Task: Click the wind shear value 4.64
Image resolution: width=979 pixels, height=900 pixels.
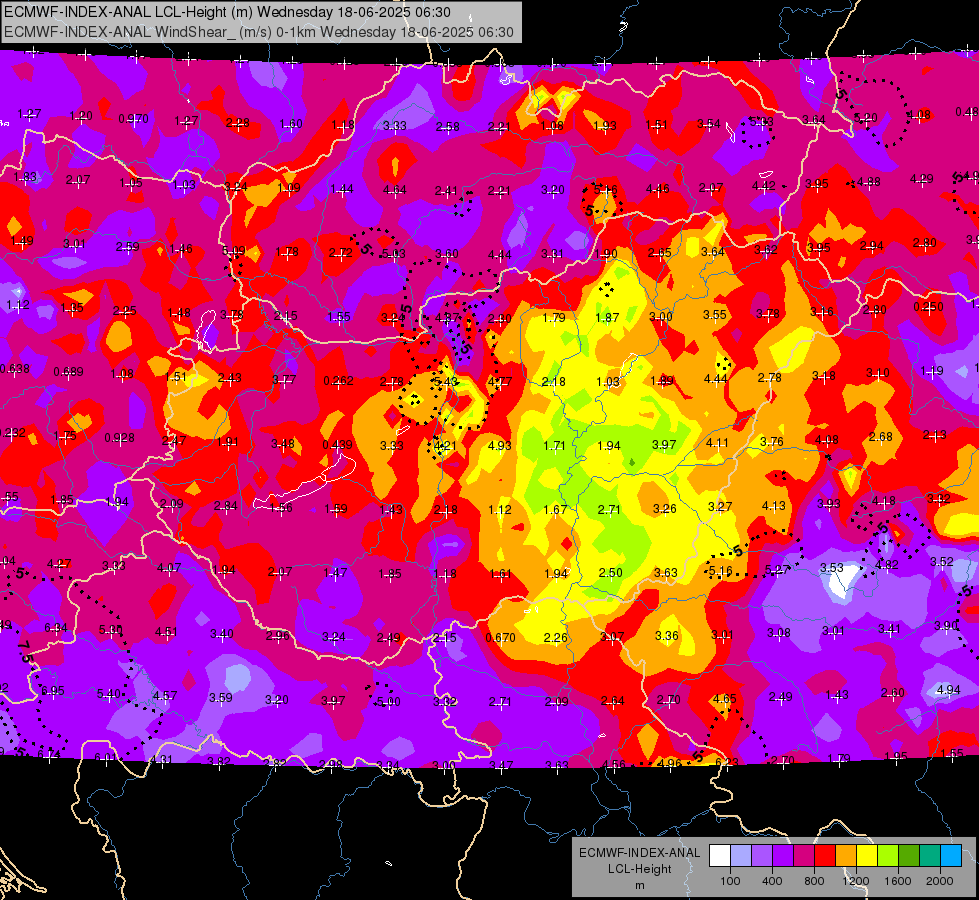Action: pos(395,189)
